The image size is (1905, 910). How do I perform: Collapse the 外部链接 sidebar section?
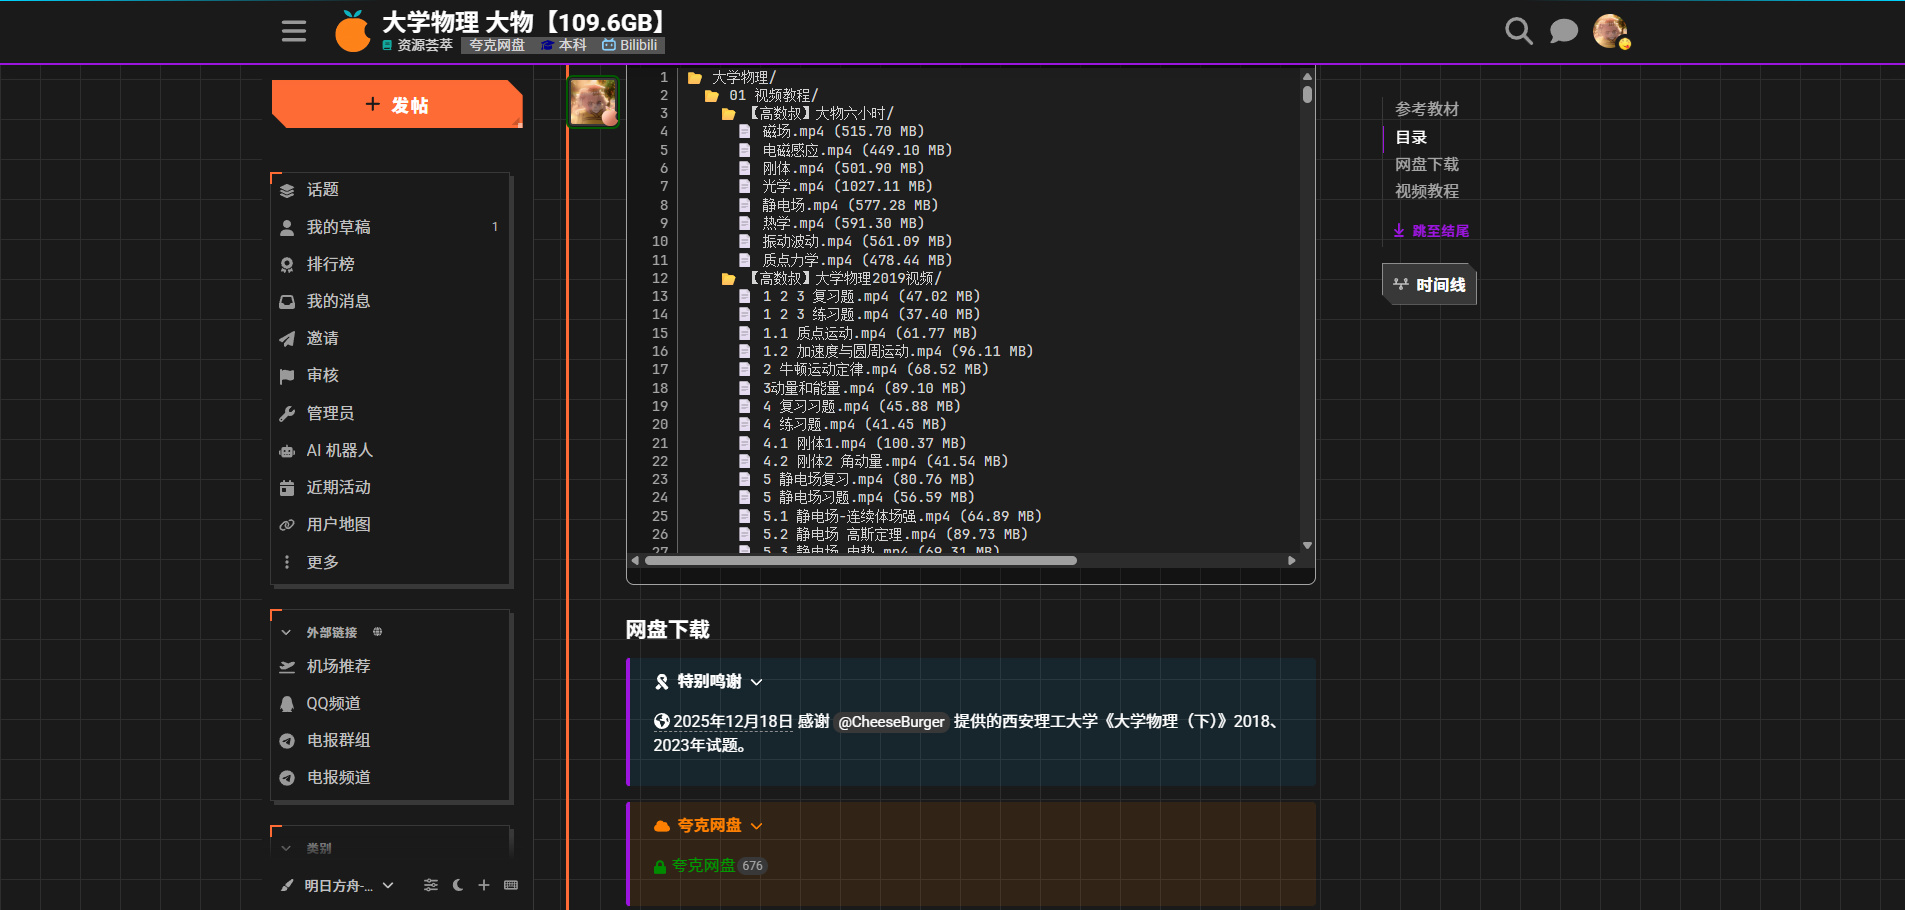pos(287,632)
